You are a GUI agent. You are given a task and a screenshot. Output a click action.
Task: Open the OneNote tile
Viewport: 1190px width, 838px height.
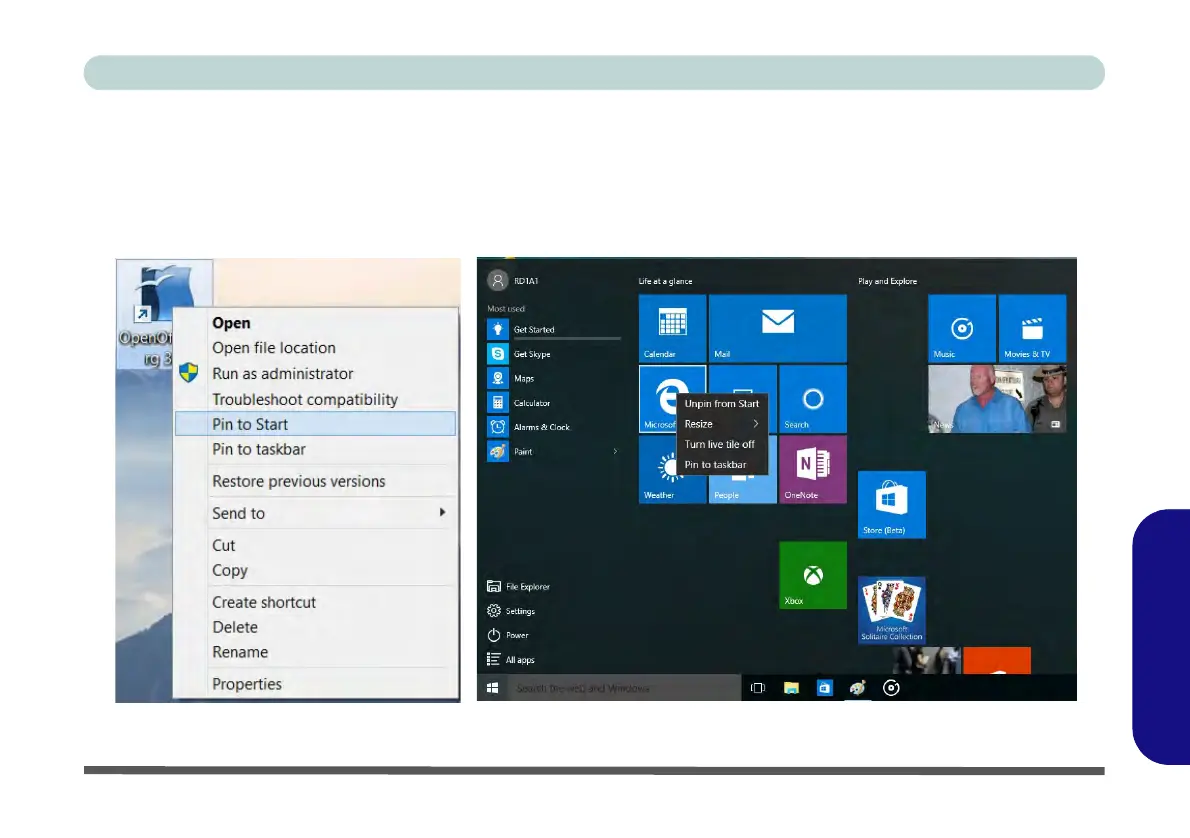coord(813,469)
